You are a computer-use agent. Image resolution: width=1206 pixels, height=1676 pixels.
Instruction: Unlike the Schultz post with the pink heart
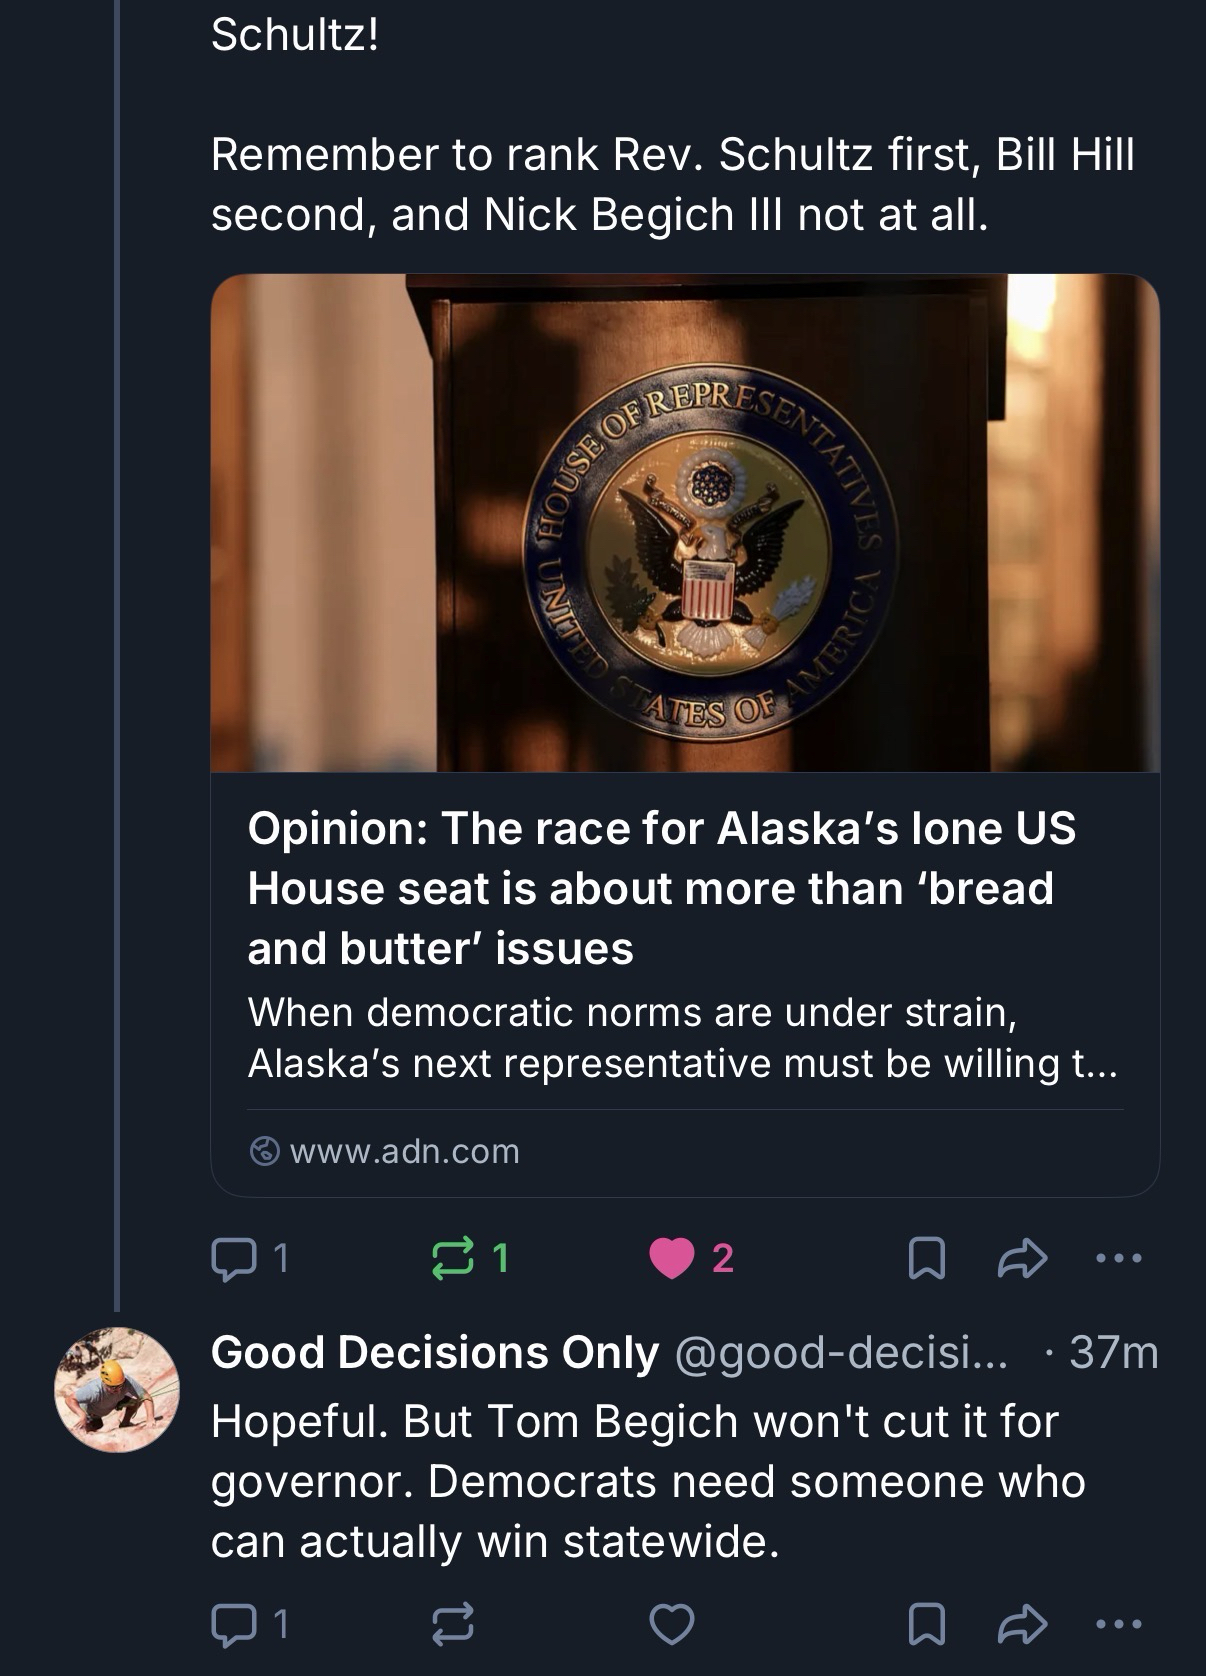(x=672, y=1258)
